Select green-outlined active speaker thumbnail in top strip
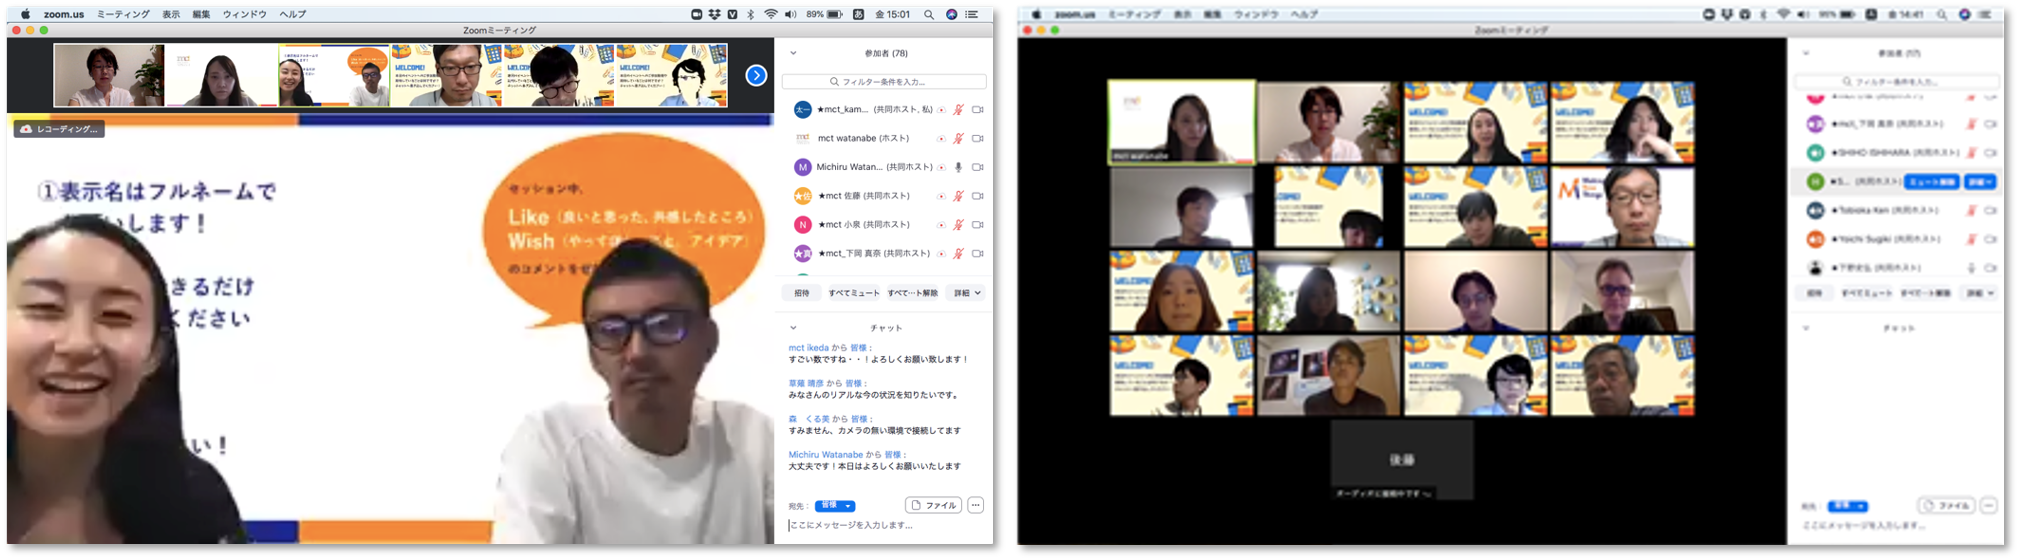 (x=334, y=75)
